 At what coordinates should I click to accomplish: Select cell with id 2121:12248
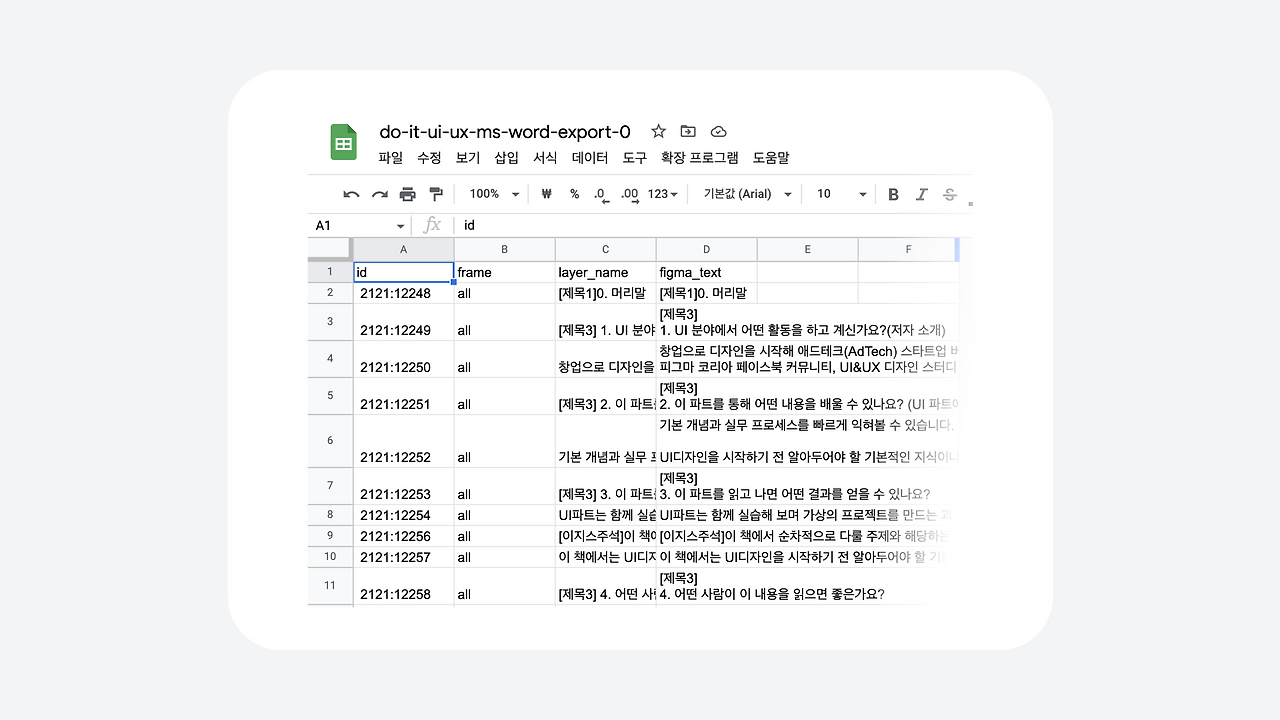pyautogui.click(x=404, y=293)
